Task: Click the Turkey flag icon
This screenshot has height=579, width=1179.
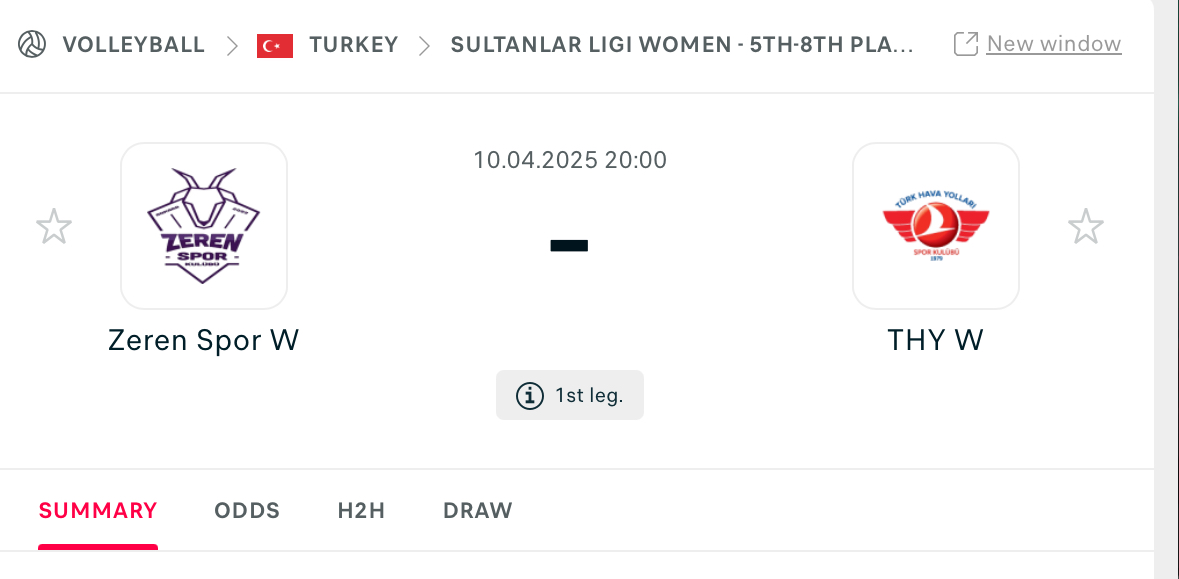Action: [274, 45]
